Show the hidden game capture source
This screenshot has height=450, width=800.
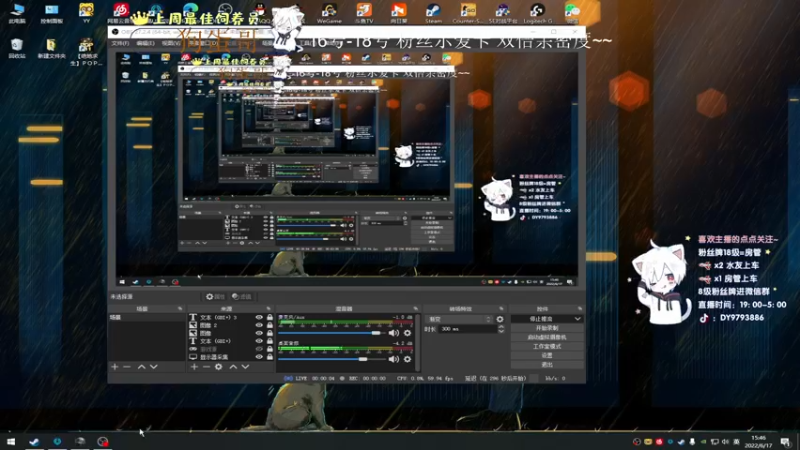(259, 349)
